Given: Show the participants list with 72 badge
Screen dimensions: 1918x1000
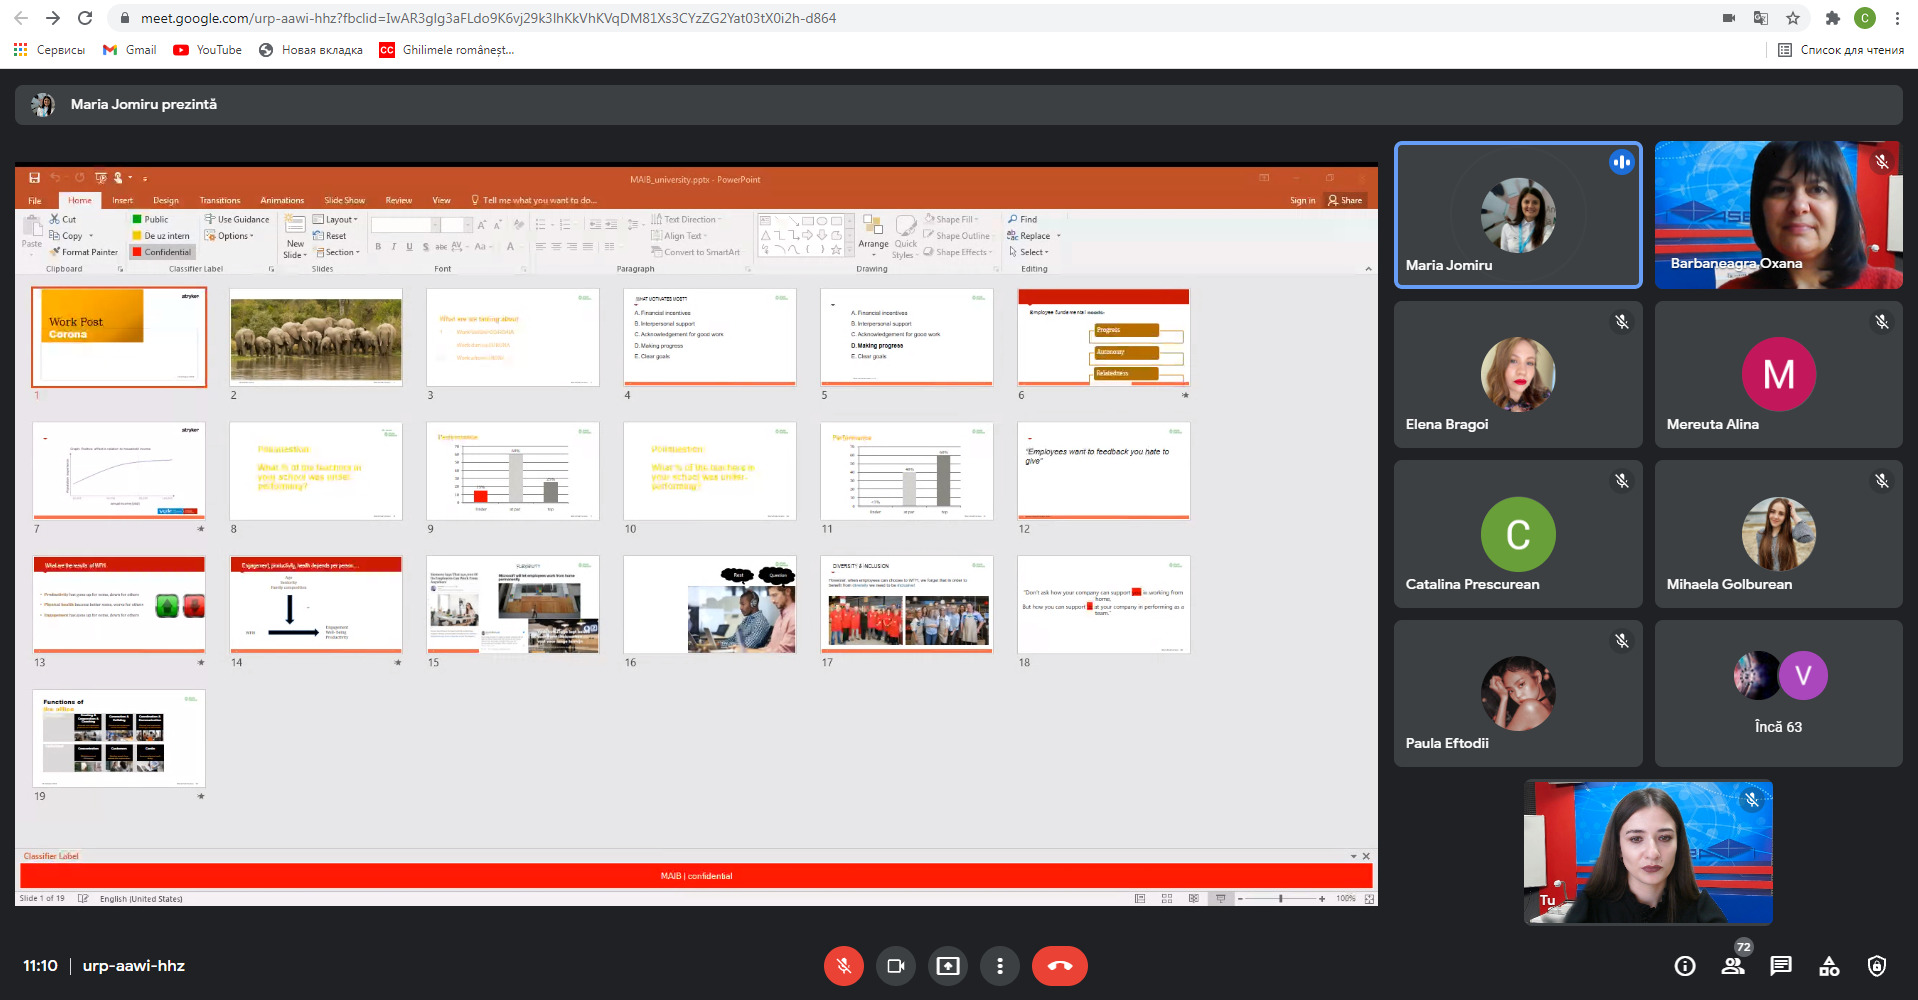Looking at the screenshot, I should (x=1733, y=966).
